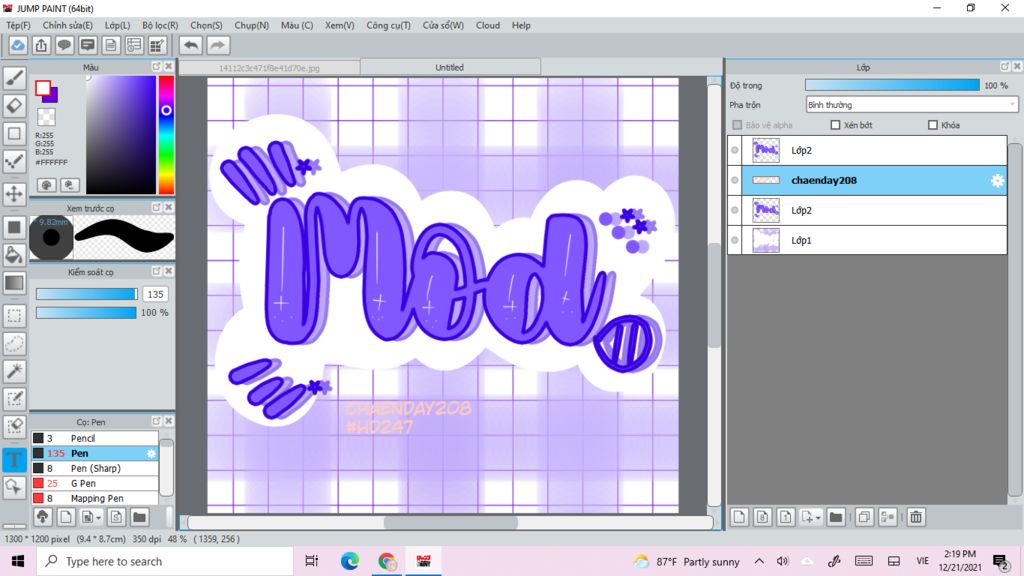1024x576 pixels.
Task: Open Windows Start menu
Action: (18, 561)
